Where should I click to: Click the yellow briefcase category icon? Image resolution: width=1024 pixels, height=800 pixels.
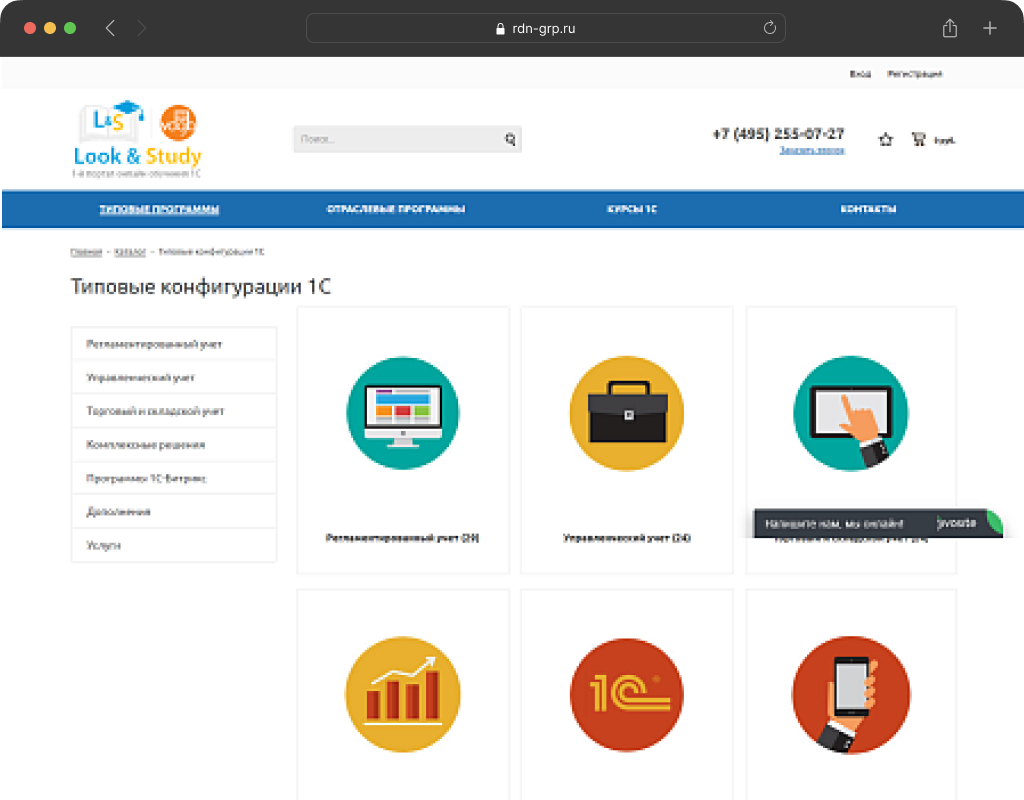(627, 413)
